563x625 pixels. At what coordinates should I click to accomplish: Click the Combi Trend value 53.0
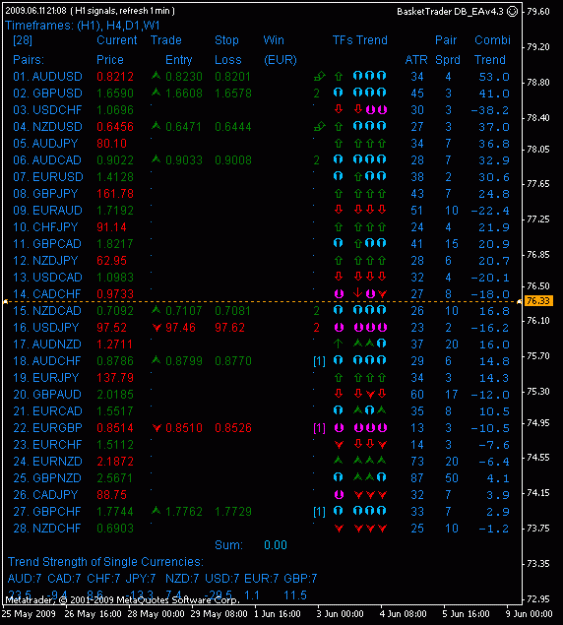(x=494, y=77)
